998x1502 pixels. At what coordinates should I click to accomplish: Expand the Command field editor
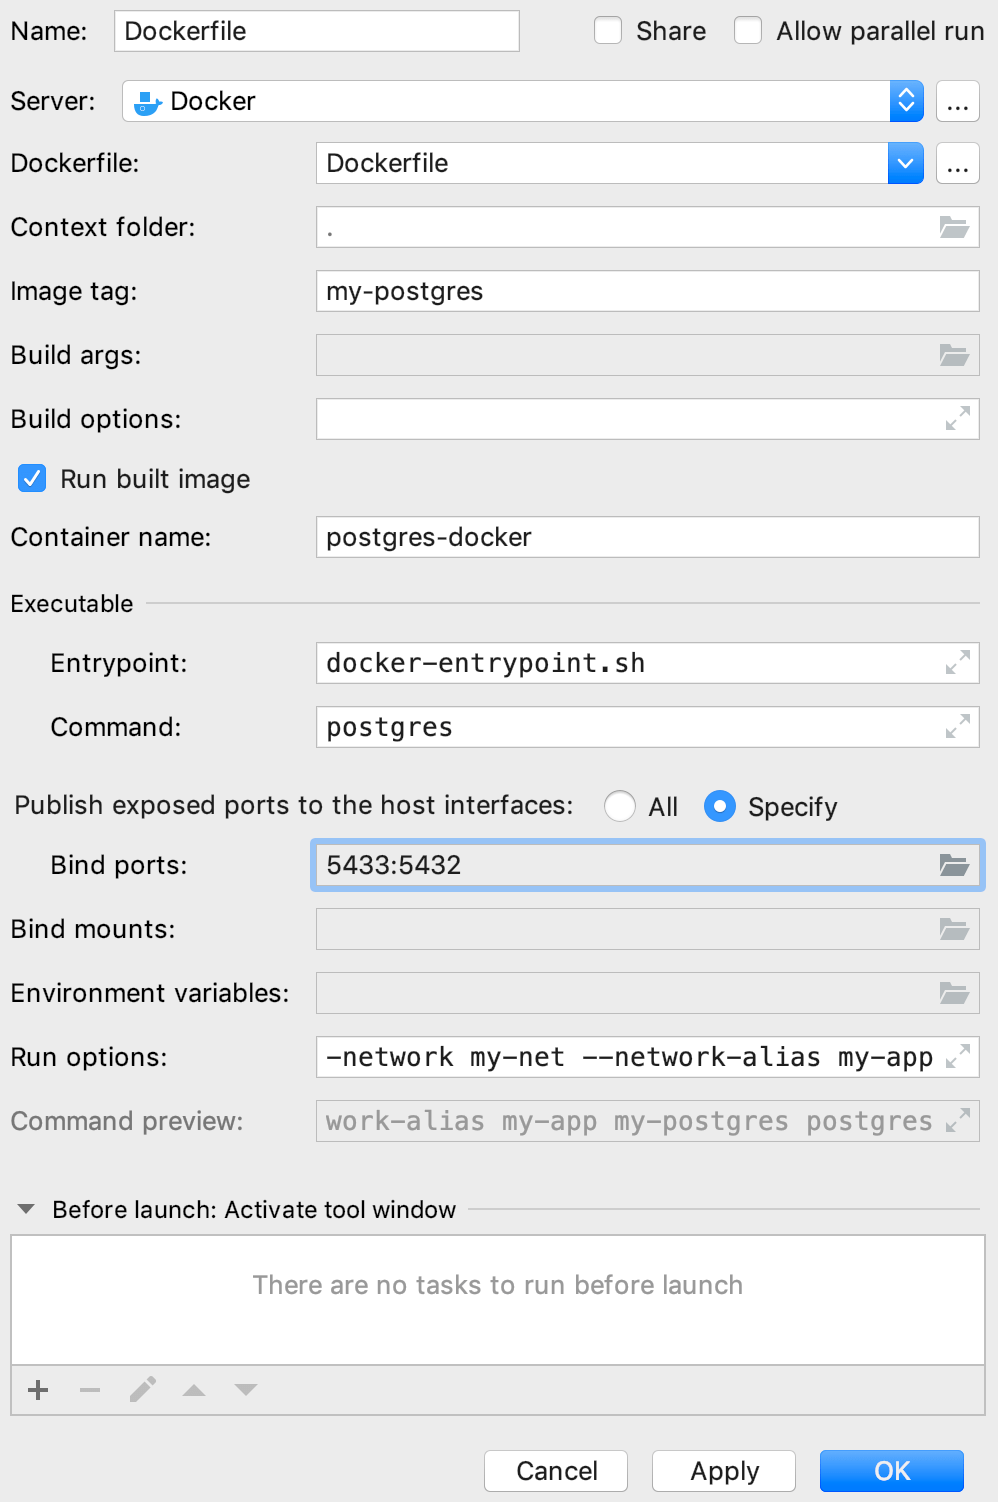(x=958, y=727)
